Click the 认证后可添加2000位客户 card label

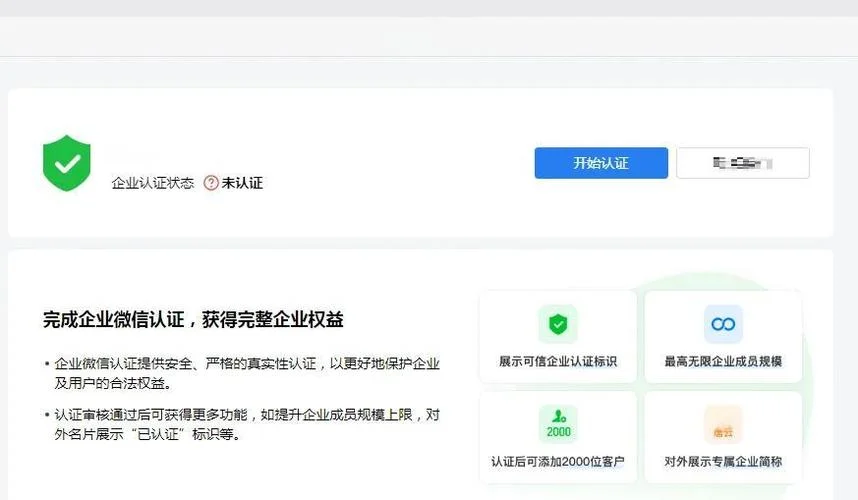pyautogui.click(x=558, y=462)
